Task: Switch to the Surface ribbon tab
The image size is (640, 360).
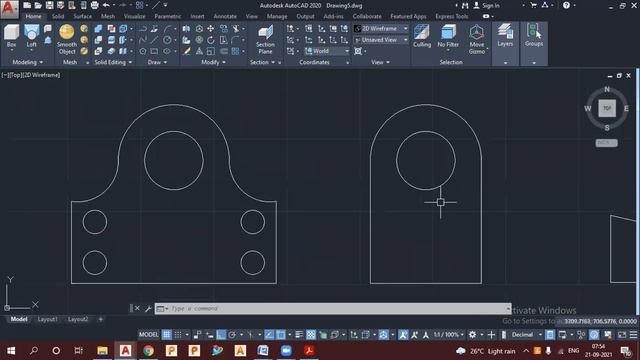Action: (82, 16)
